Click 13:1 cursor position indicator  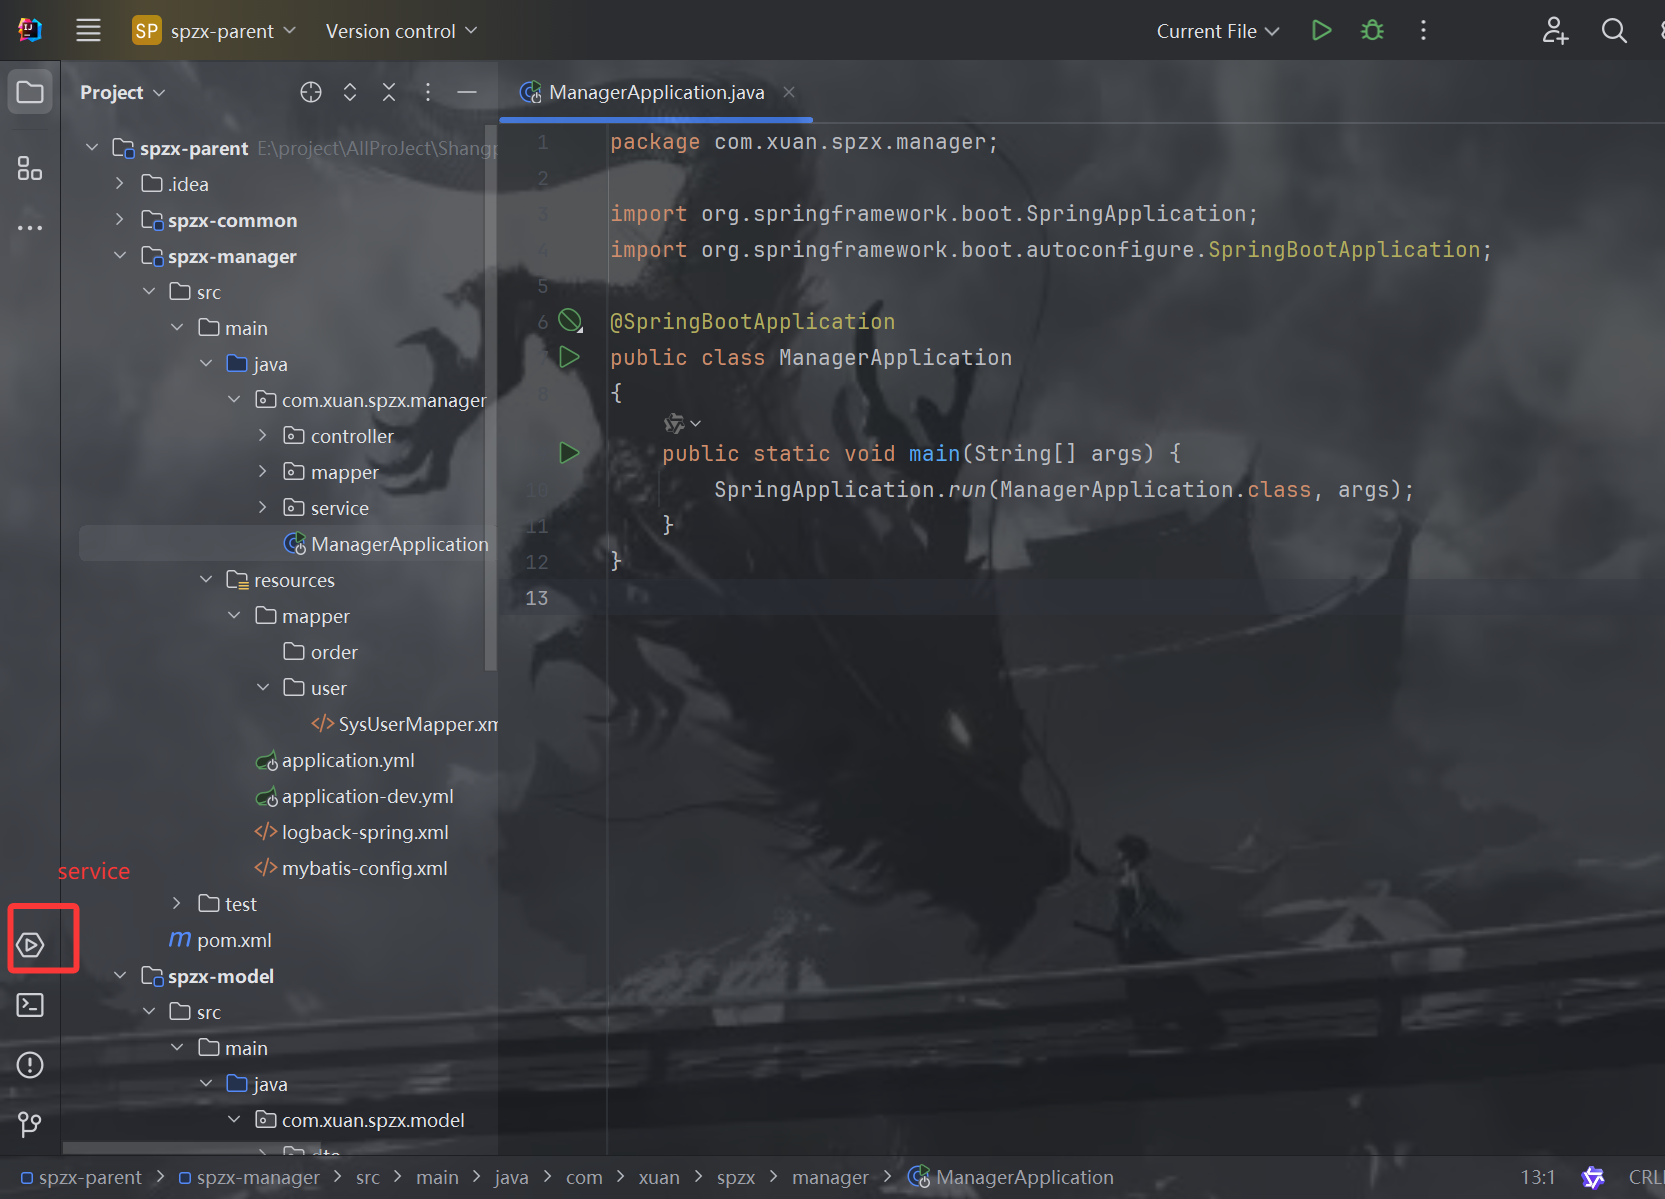pyautogui.click(x=1538, y=1178)
